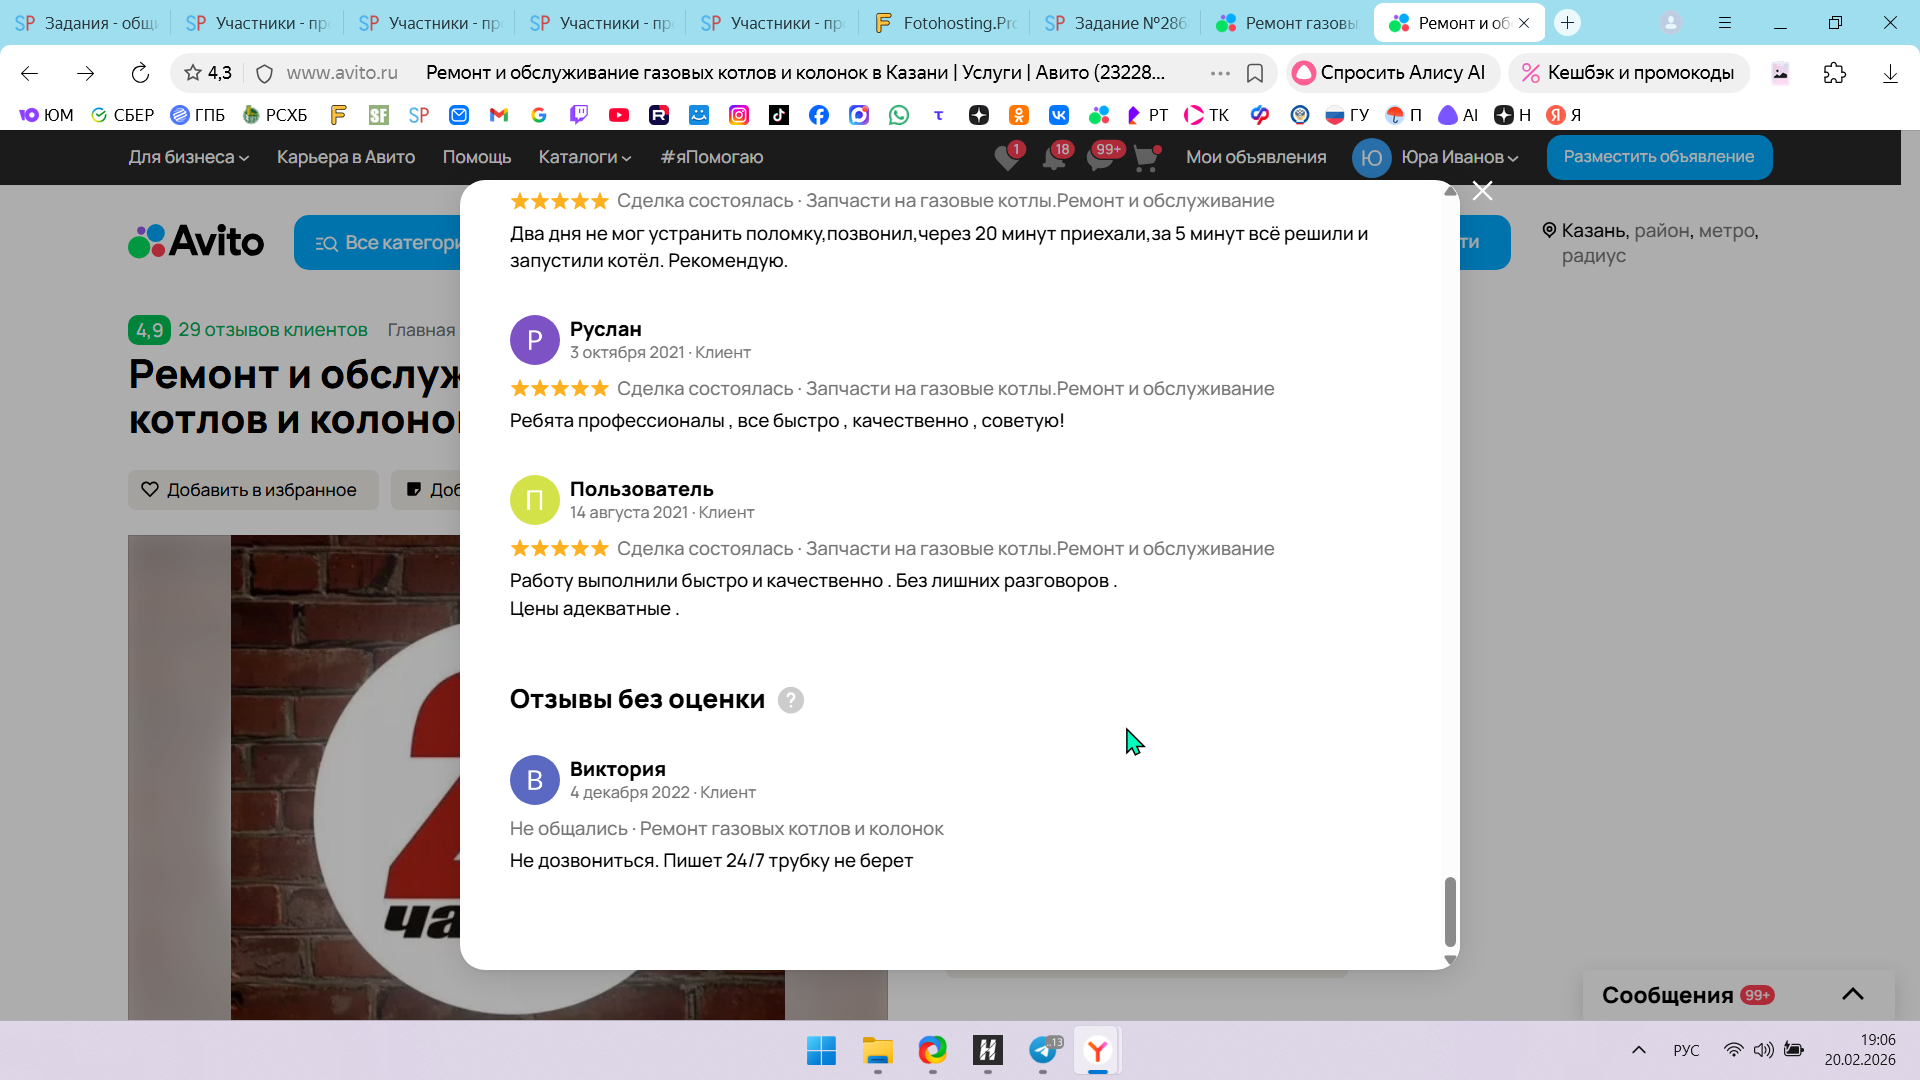Screen dimensions: 1920x1080
Task: Open the messages bubble icon with 99+ badge
Action: coord(1100,158)
